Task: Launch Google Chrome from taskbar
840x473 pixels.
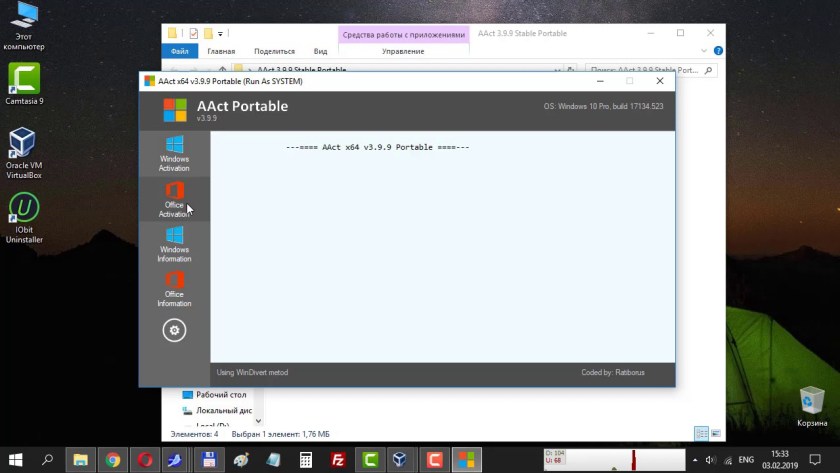Action: click(112, 460)
